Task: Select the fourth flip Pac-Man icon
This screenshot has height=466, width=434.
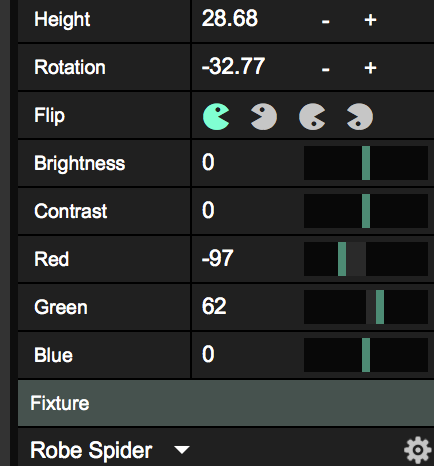Action: [360, 116]
